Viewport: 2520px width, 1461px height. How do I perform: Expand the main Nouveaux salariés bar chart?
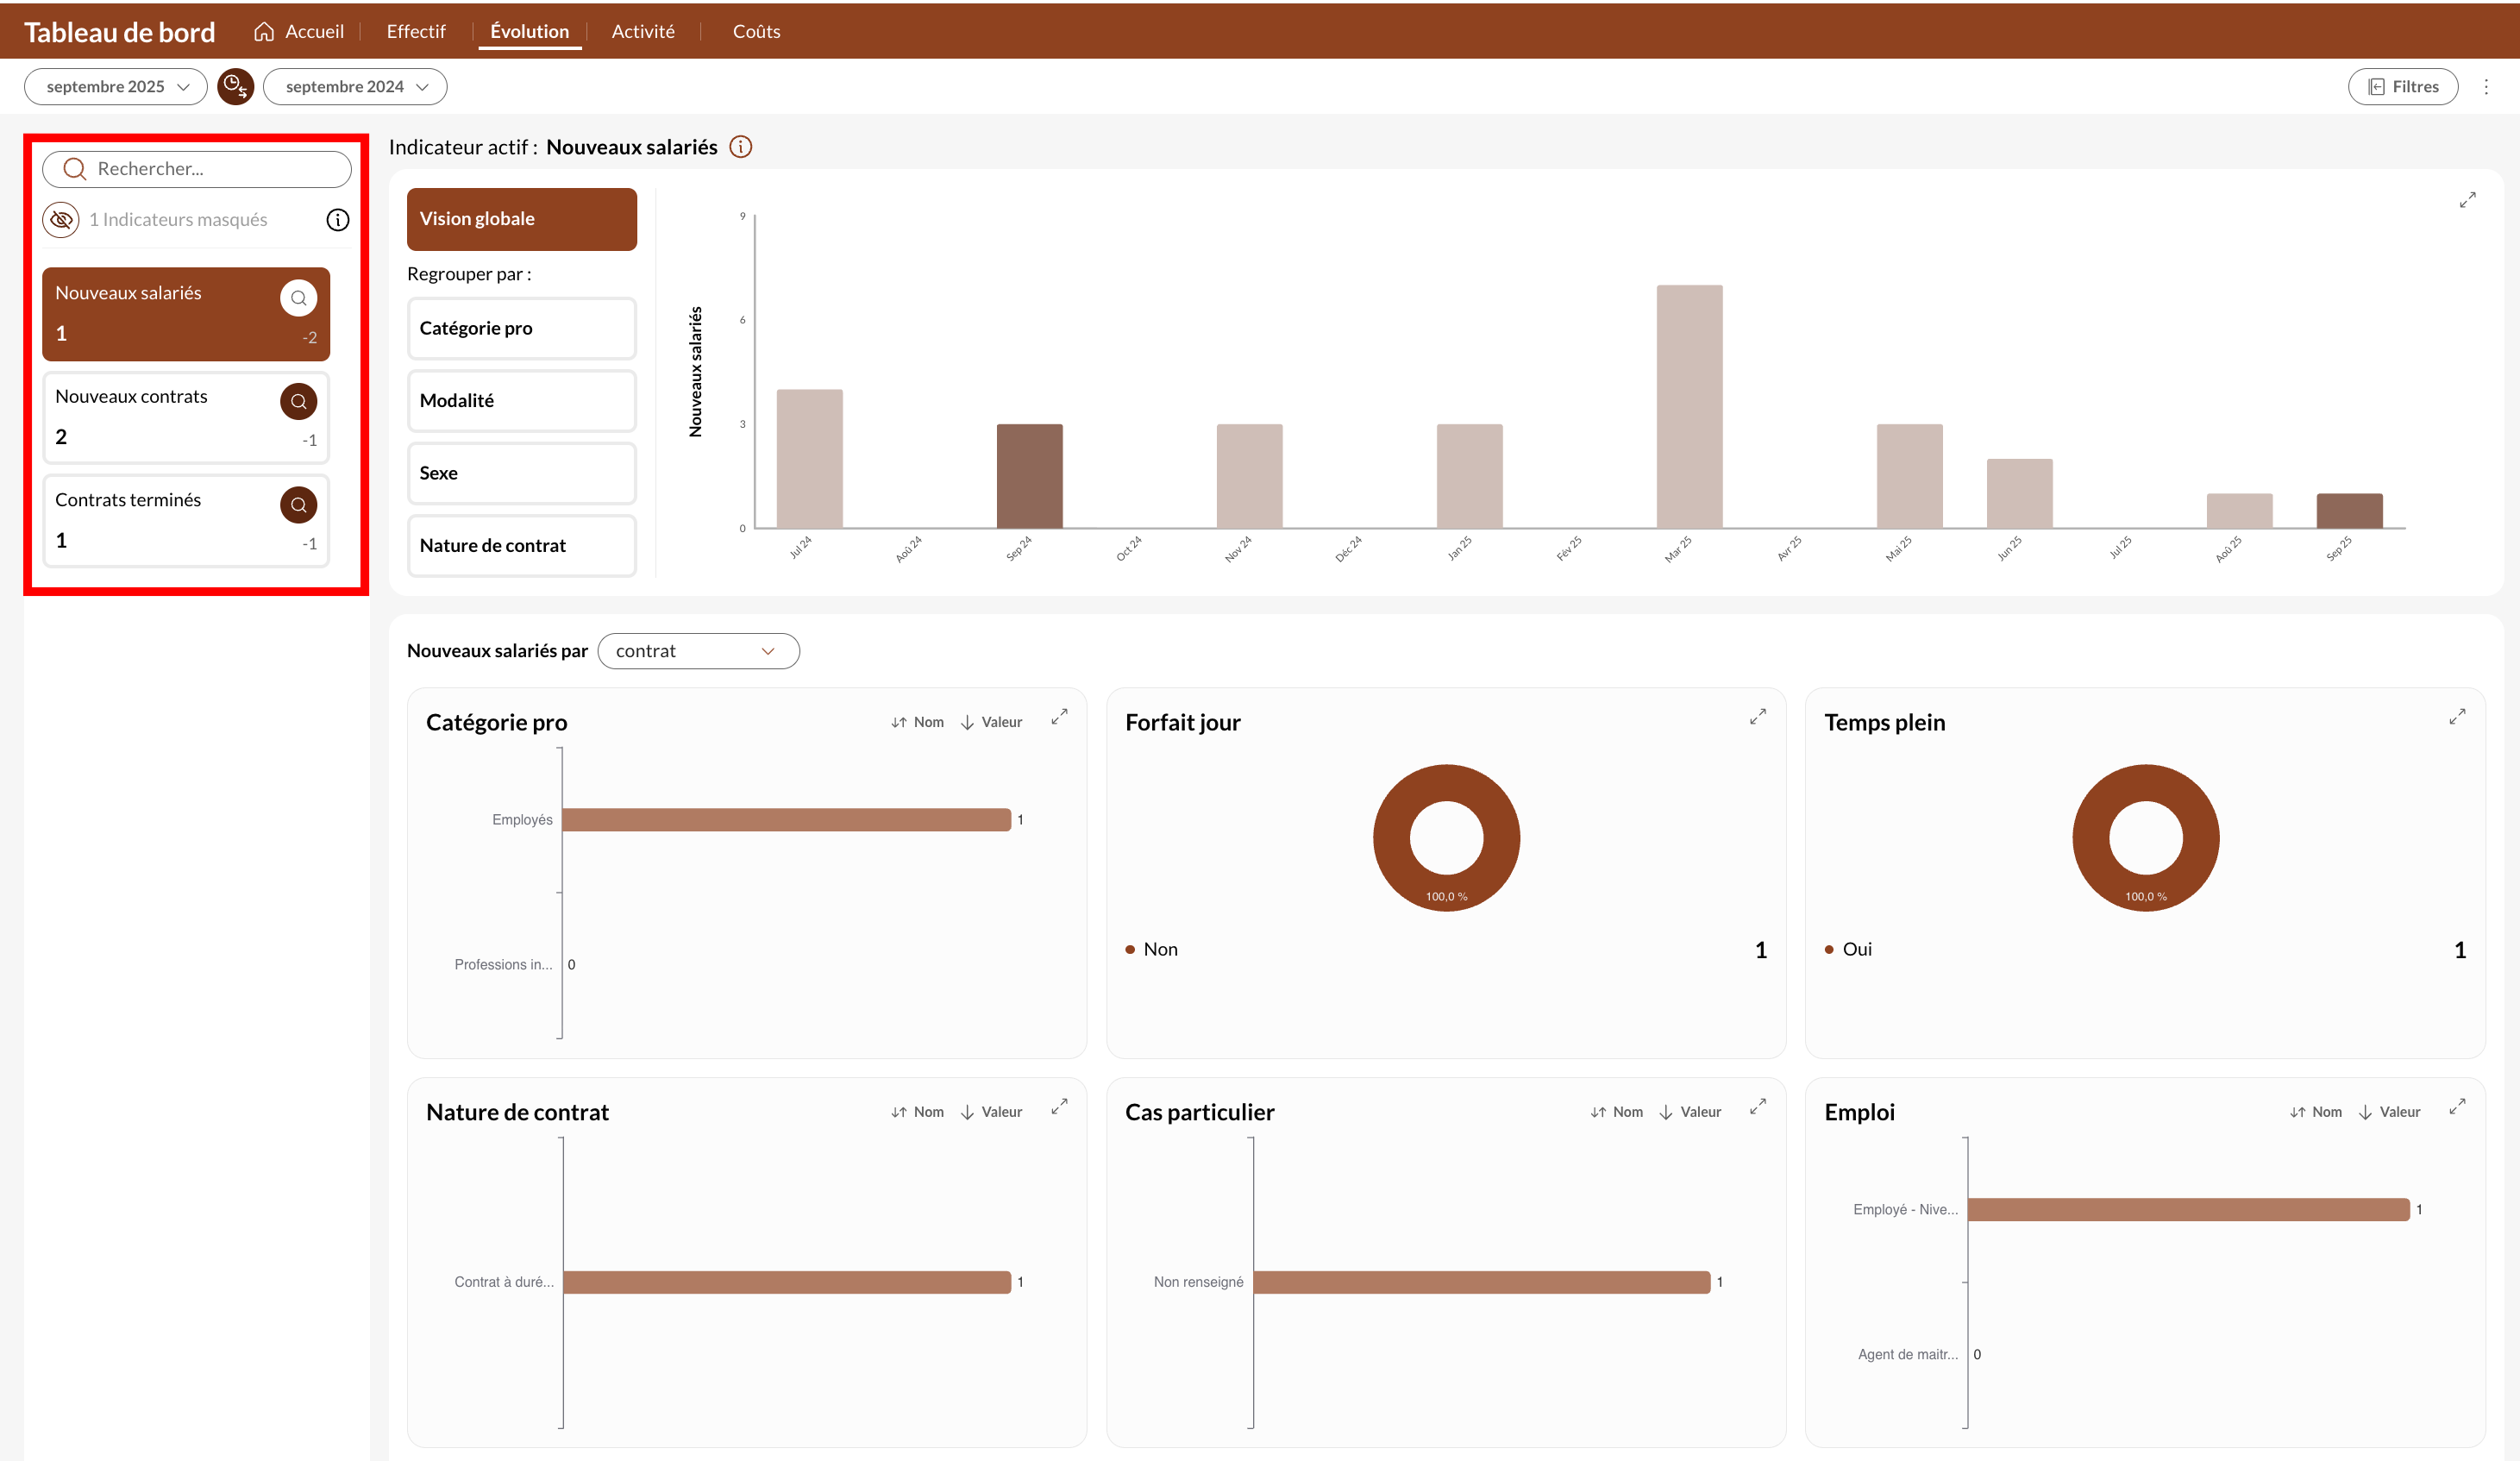tap(2467, 200)
